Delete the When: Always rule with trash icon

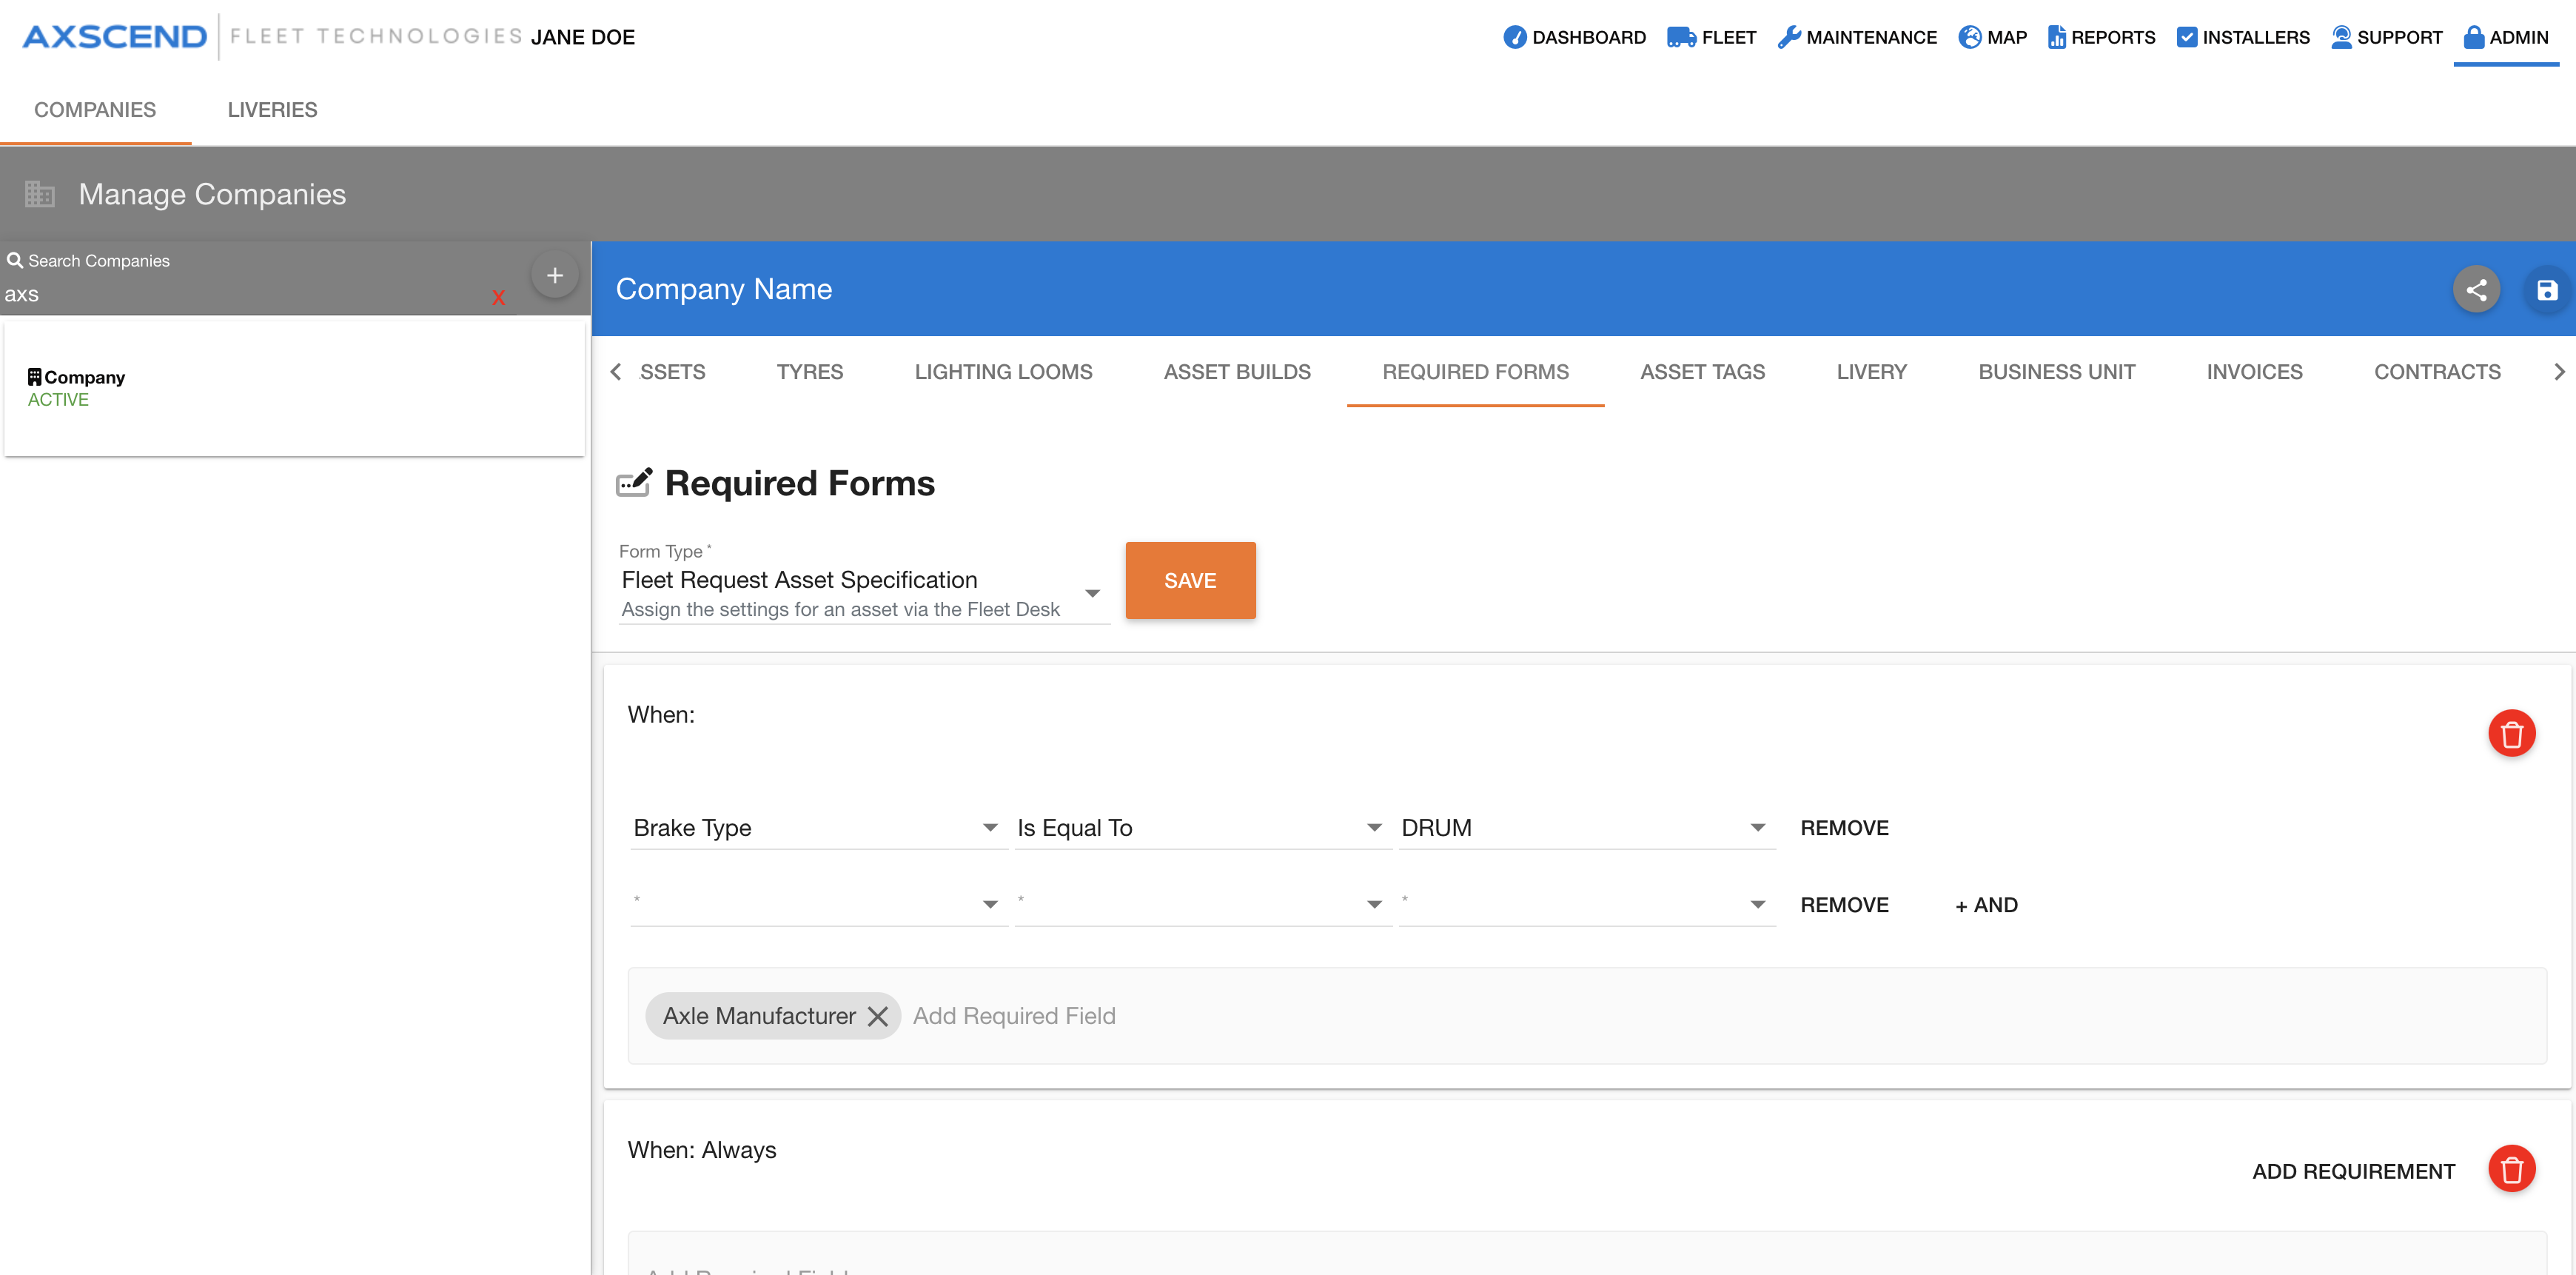click(2511, 1169)
